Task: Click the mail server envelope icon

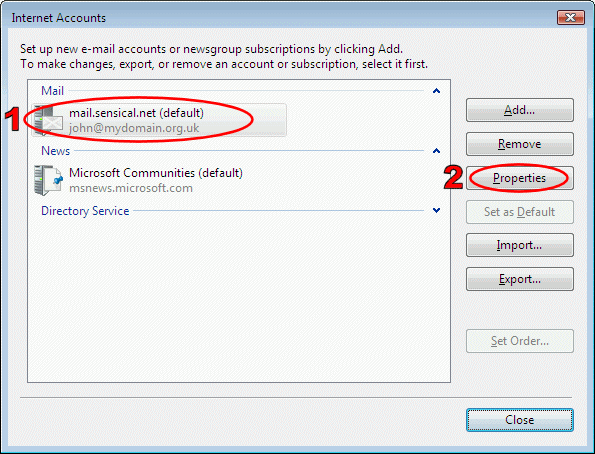Action: click(x=48, y=120)
